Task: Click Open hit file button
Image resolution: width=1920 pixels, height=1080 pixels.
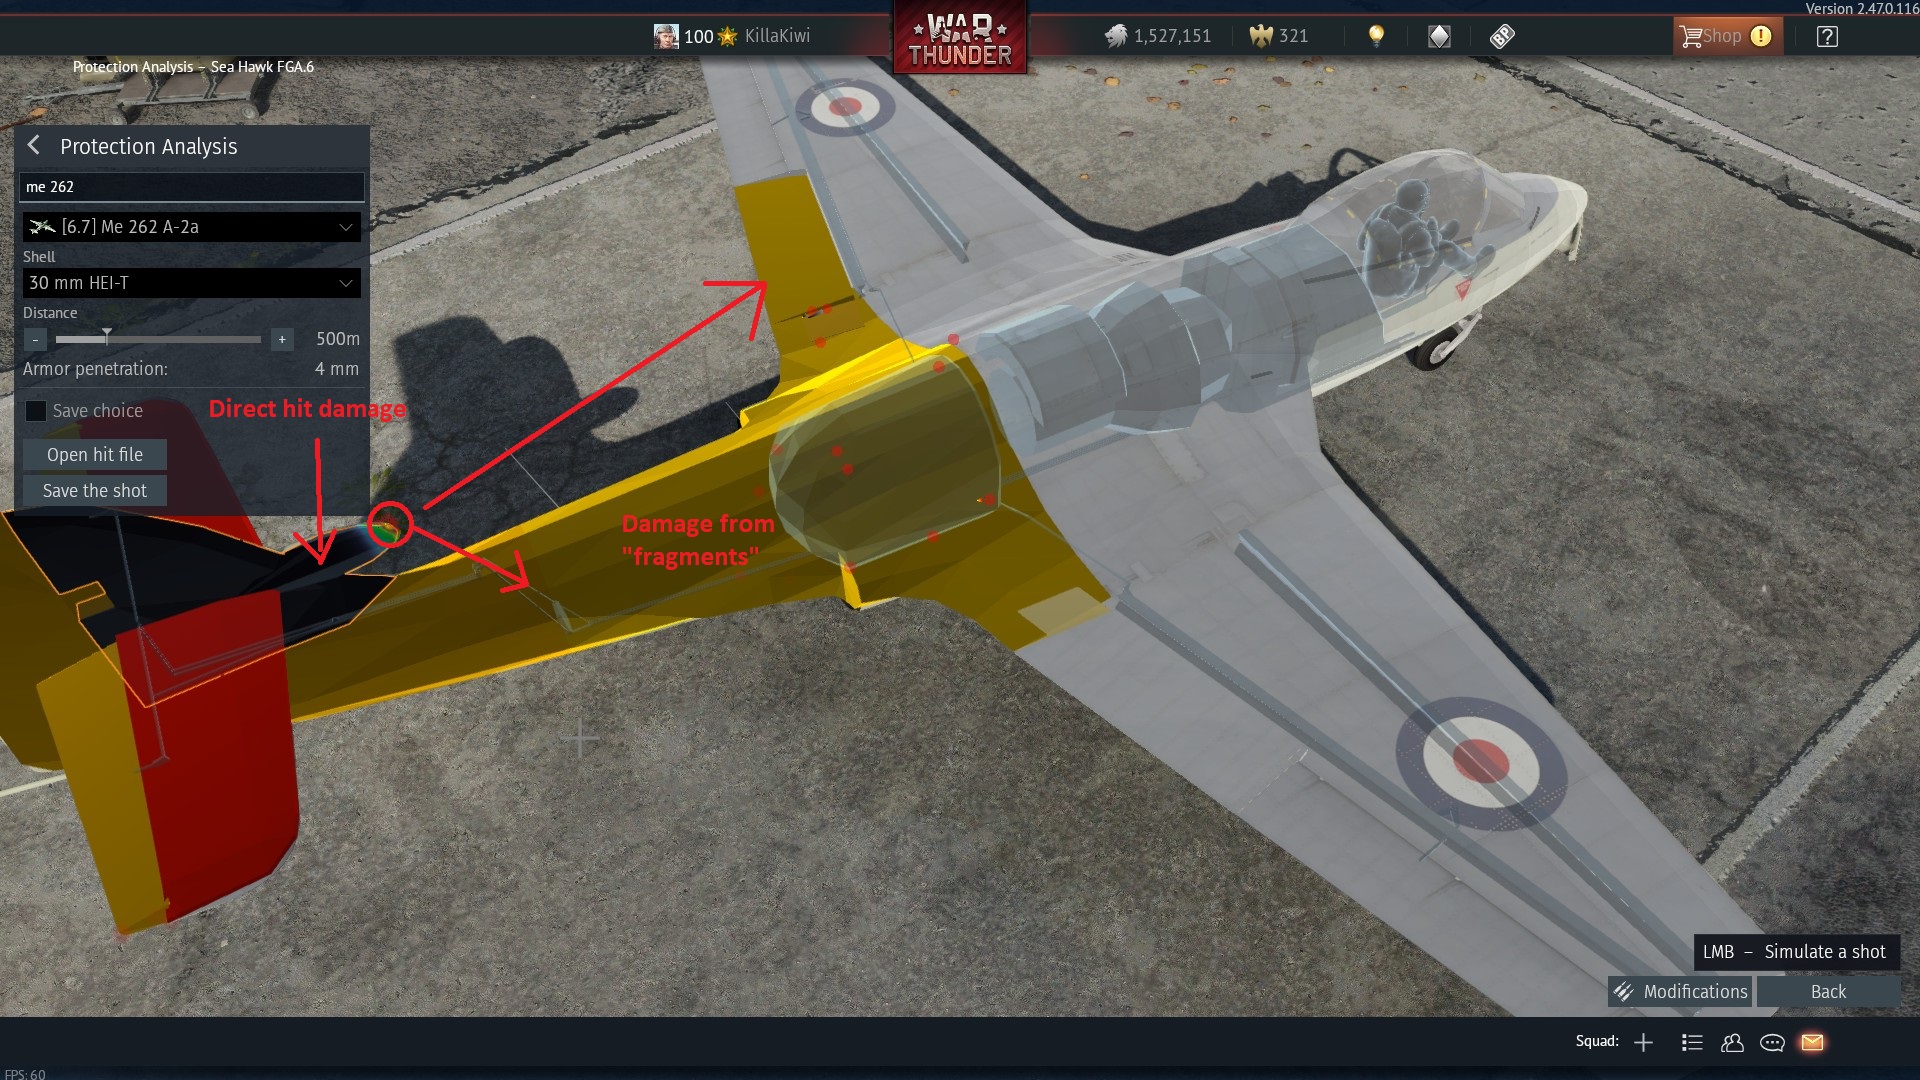Action: (x=95, y=455)
